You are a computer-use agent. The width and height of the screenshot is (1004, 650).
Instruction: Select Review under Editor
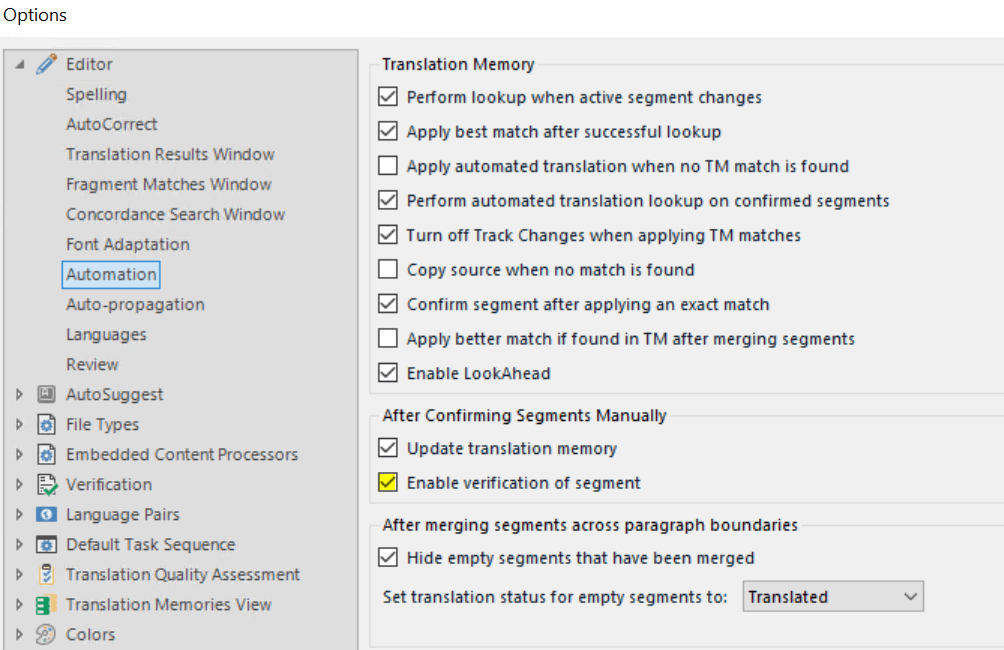pyautogui.click(x=92, y=364)
